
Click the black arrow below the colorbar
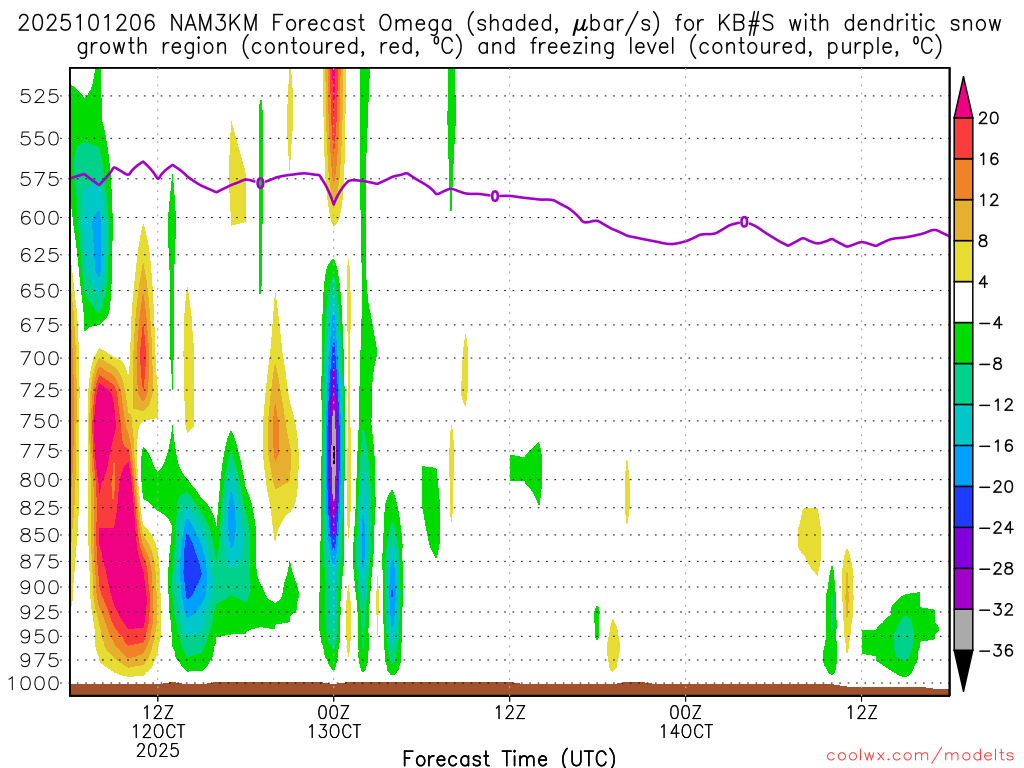tap(963, 671)
